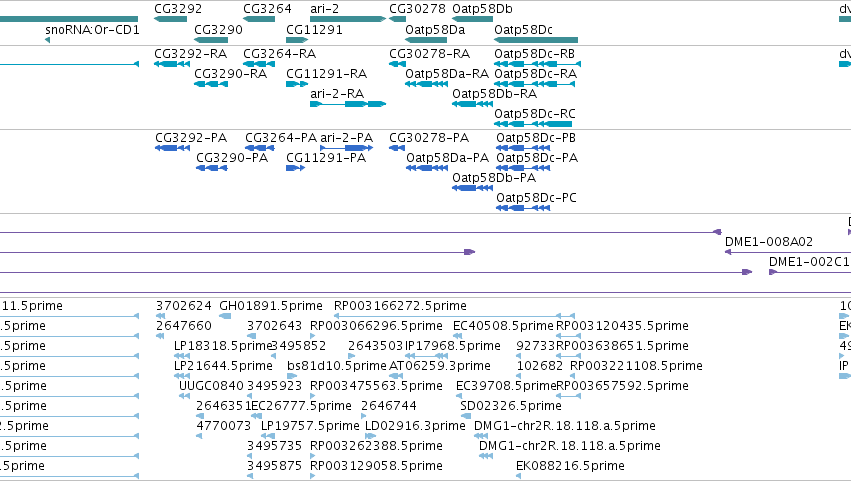Click transcript CG30278-RA
The image size is (851, 481).
429,54
